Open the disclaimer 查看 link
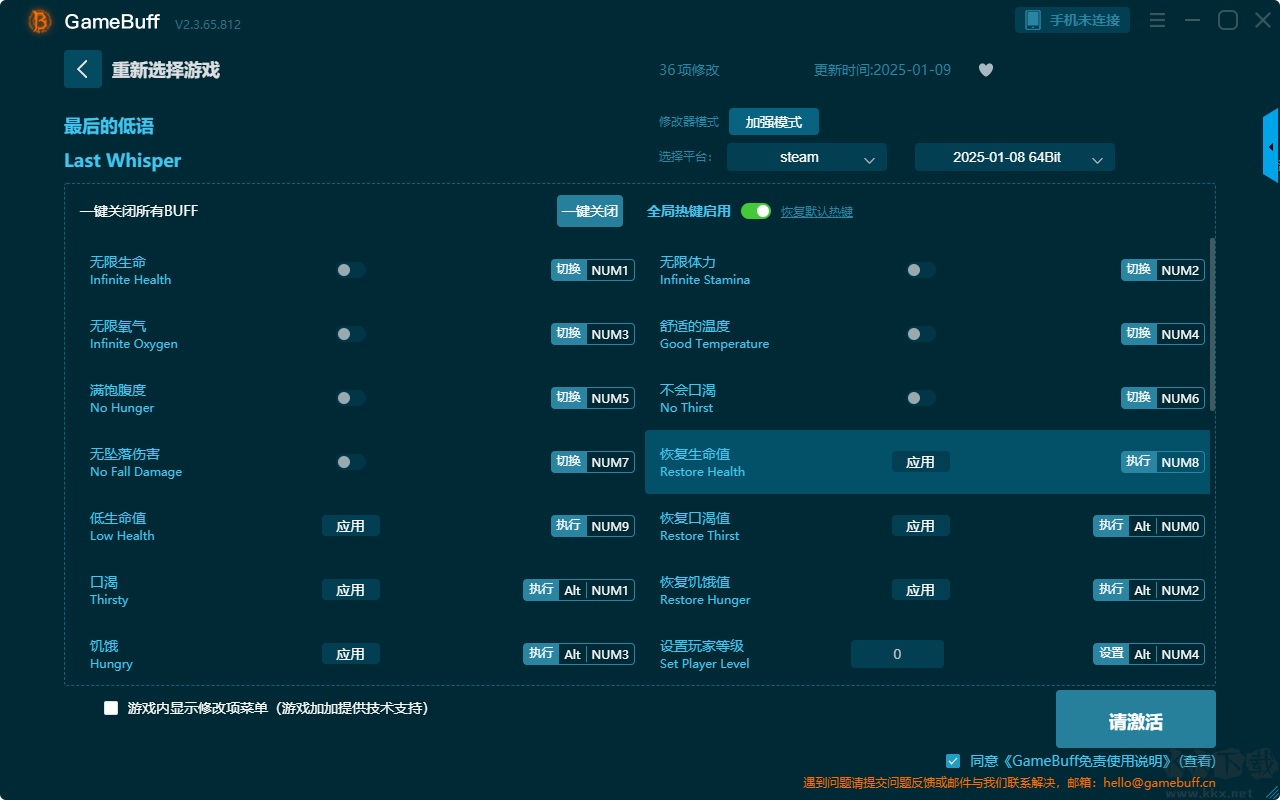This screenshot has height=800, width=1280. coord(1196,761)
